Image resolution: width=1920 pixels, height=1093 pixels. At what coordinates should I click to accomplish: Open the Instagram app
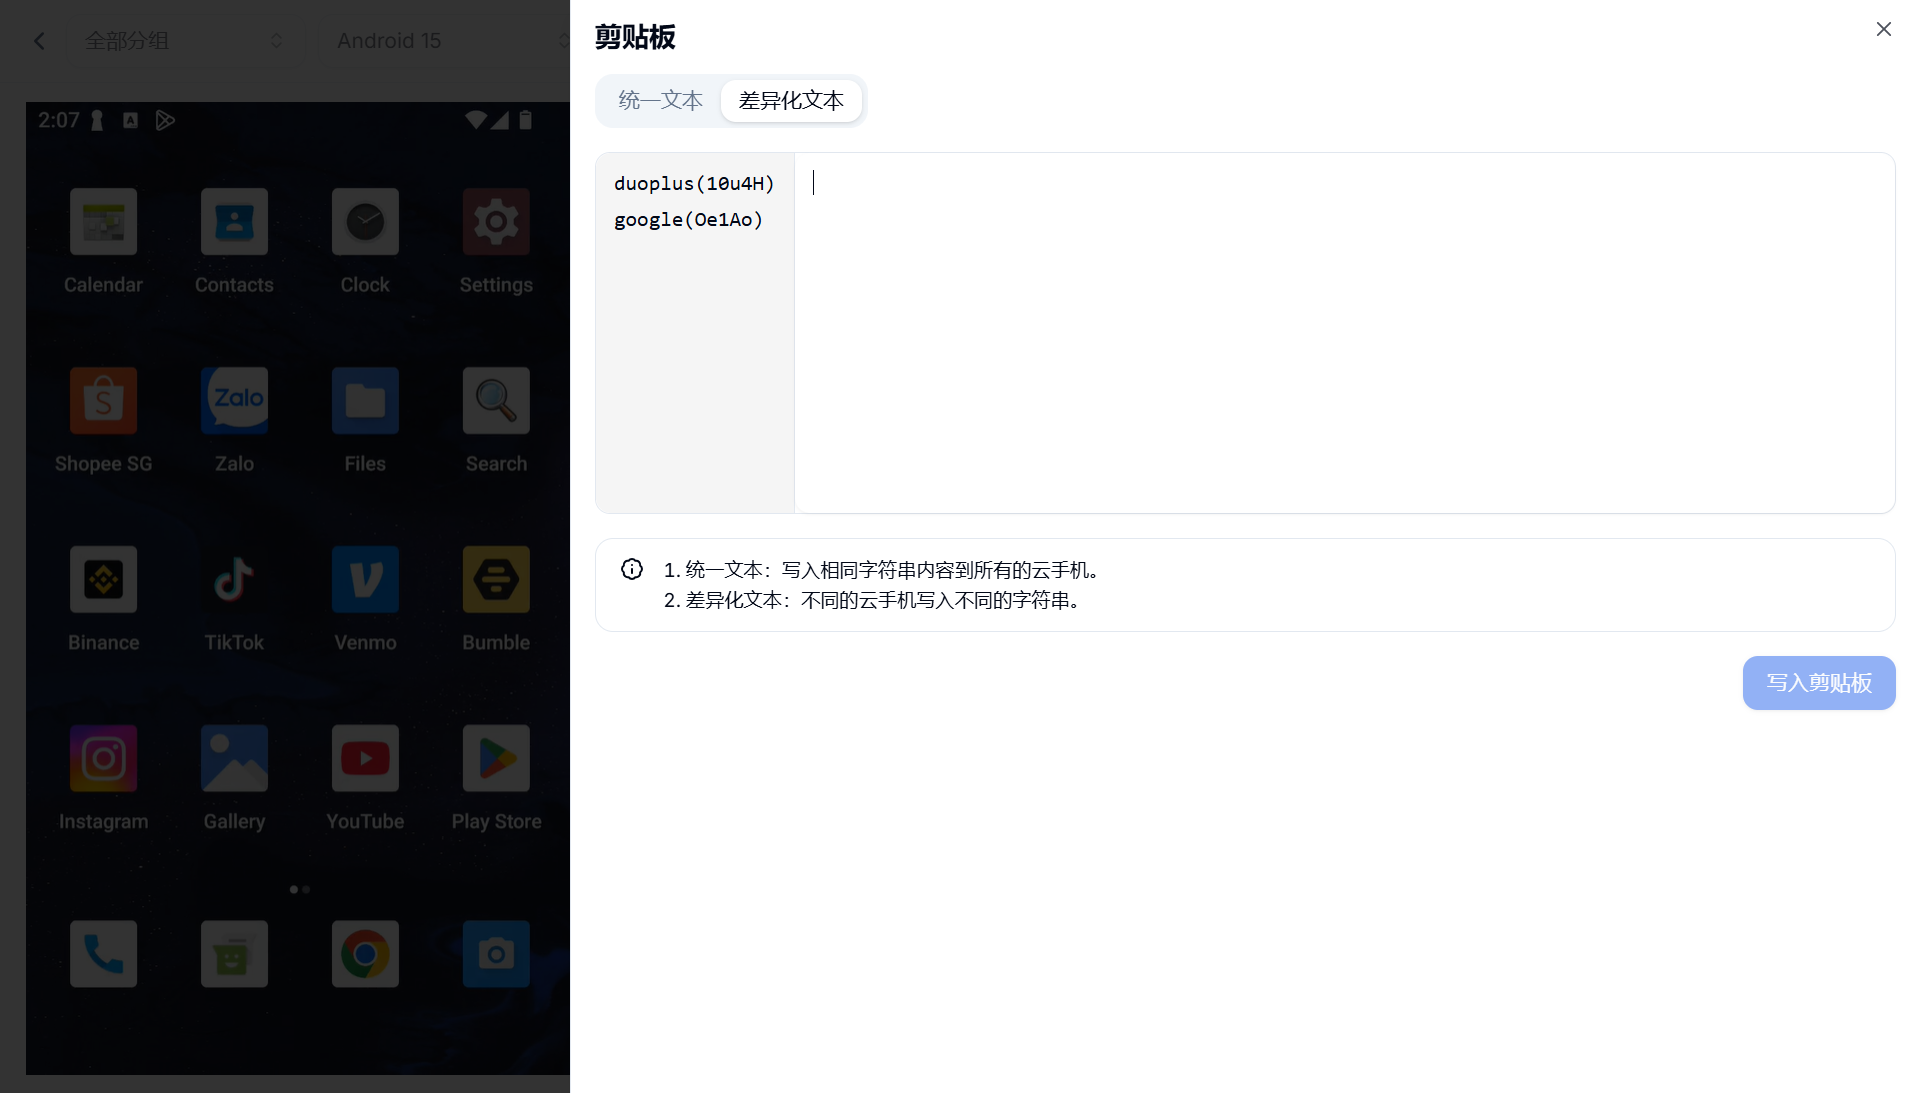click(103, 759)
